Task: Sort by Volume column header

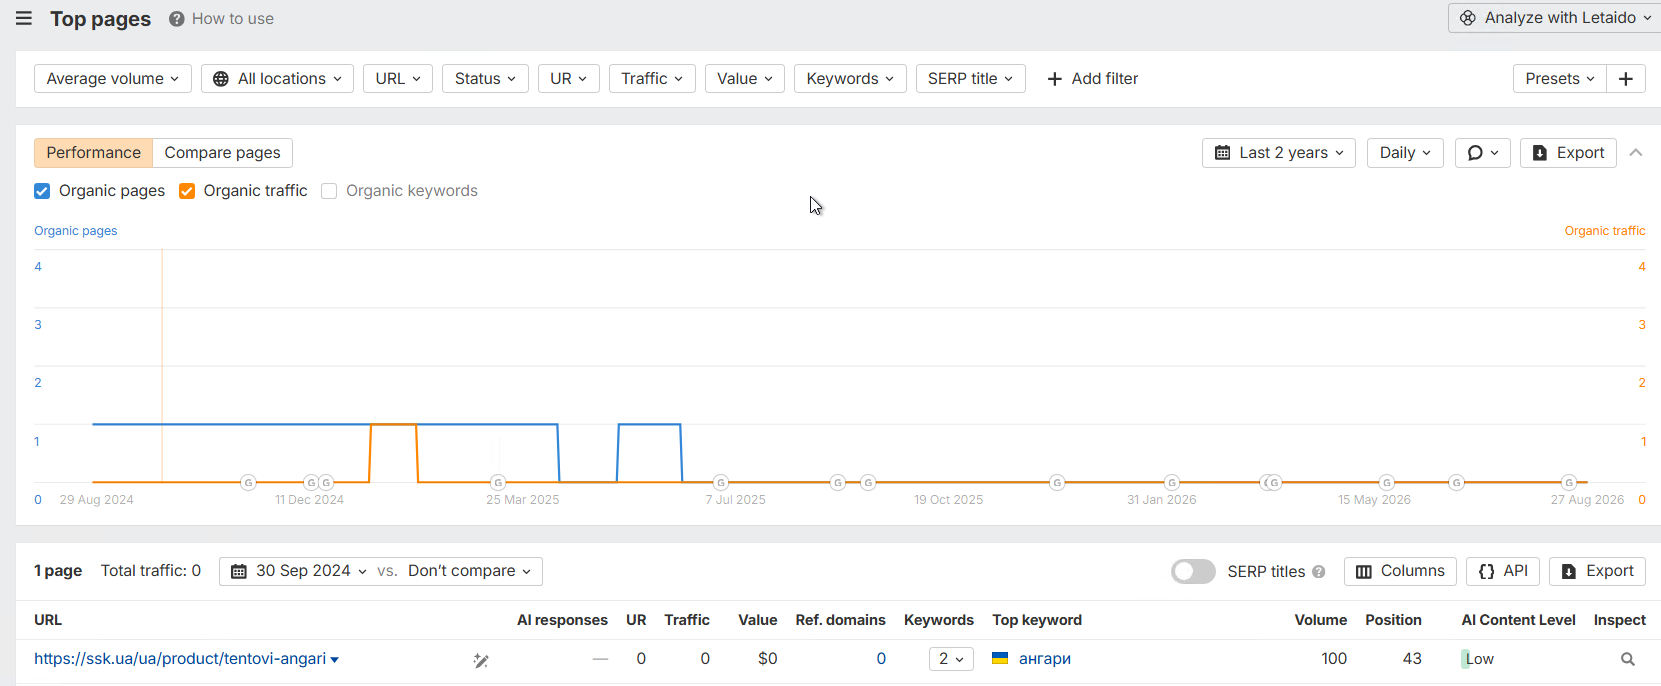Action: (1321, 620)
